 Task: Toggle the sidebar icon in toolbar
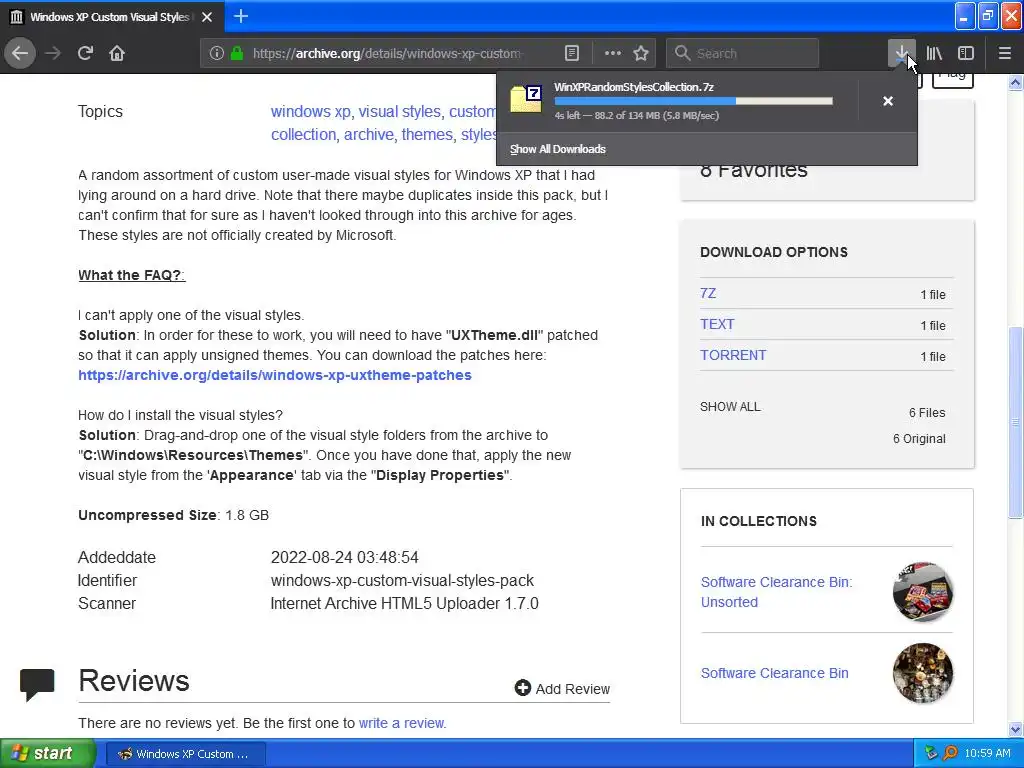966,53
